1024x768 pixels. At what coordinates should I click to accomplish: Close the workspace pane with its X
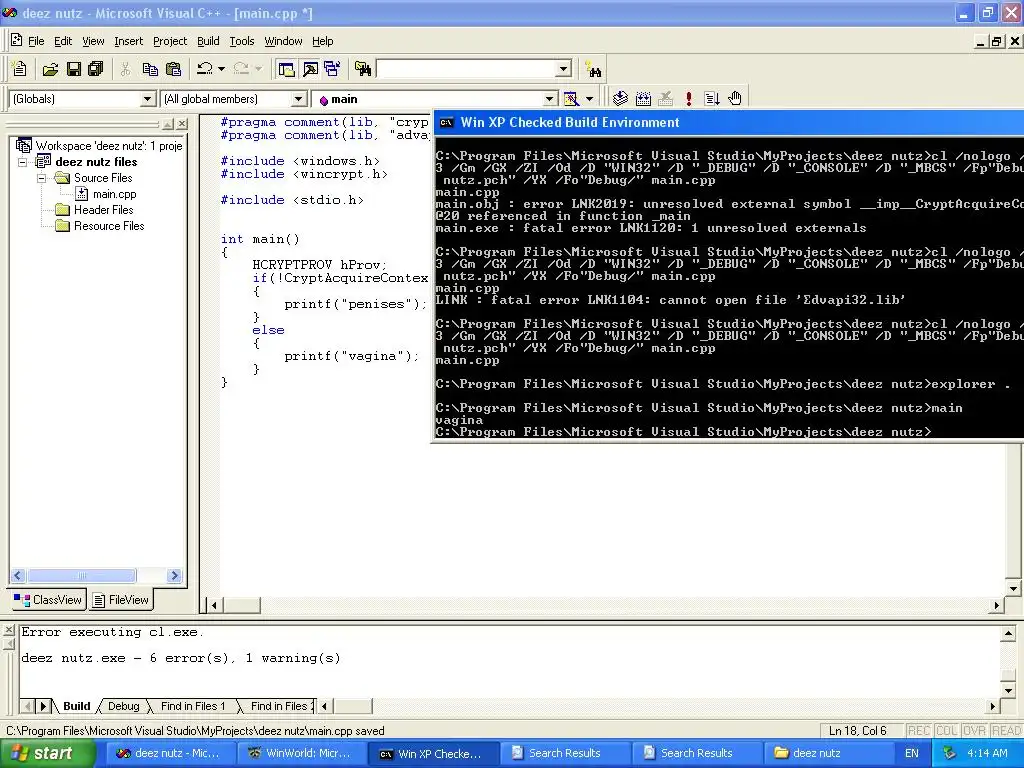[182, 123]
